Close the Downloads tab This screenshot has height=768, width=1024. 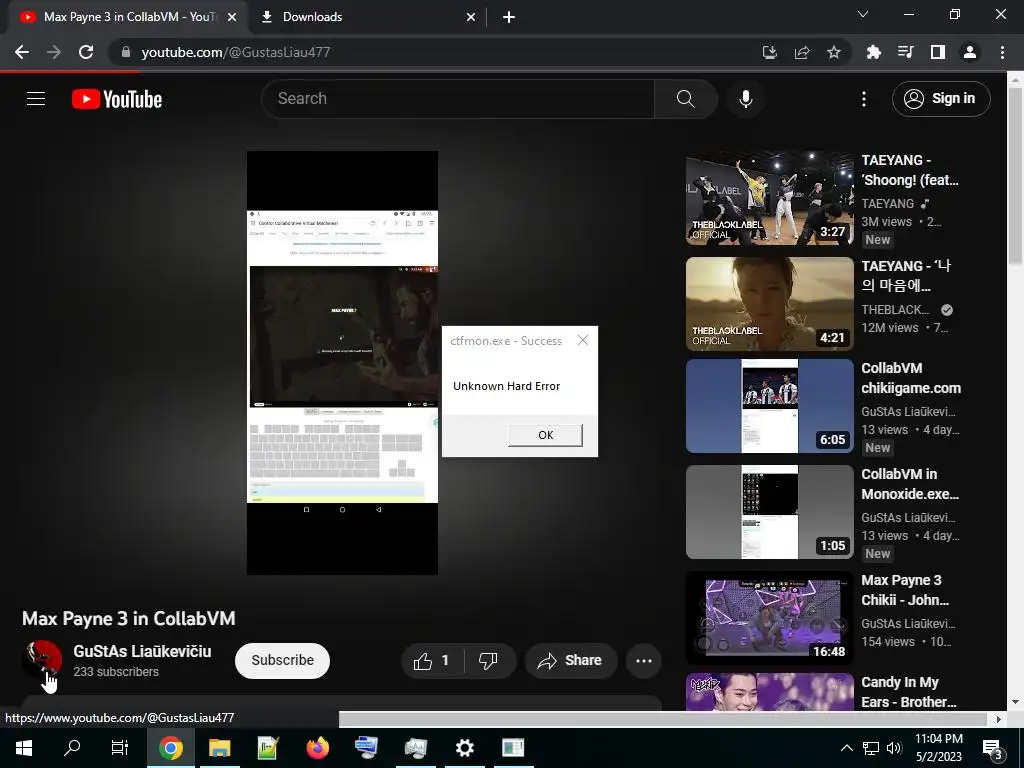[x=471, y=17]
